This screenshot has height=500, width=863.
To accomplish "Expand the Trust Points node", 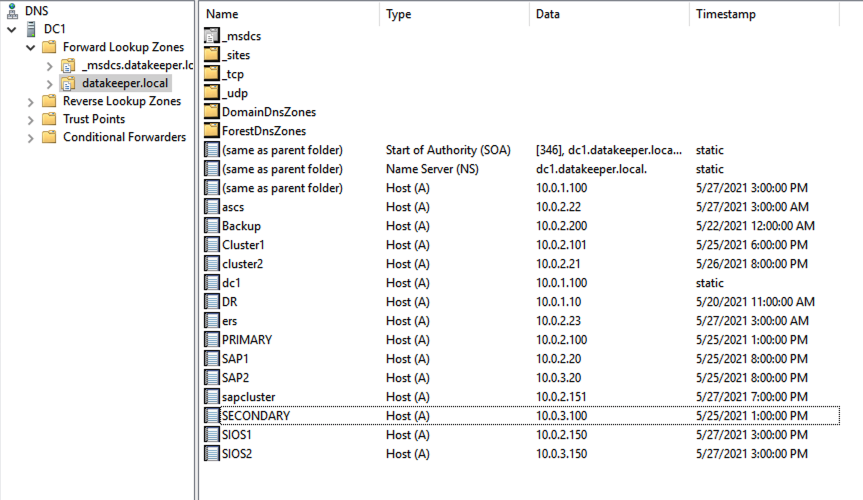I will click(x=31, y=119).
